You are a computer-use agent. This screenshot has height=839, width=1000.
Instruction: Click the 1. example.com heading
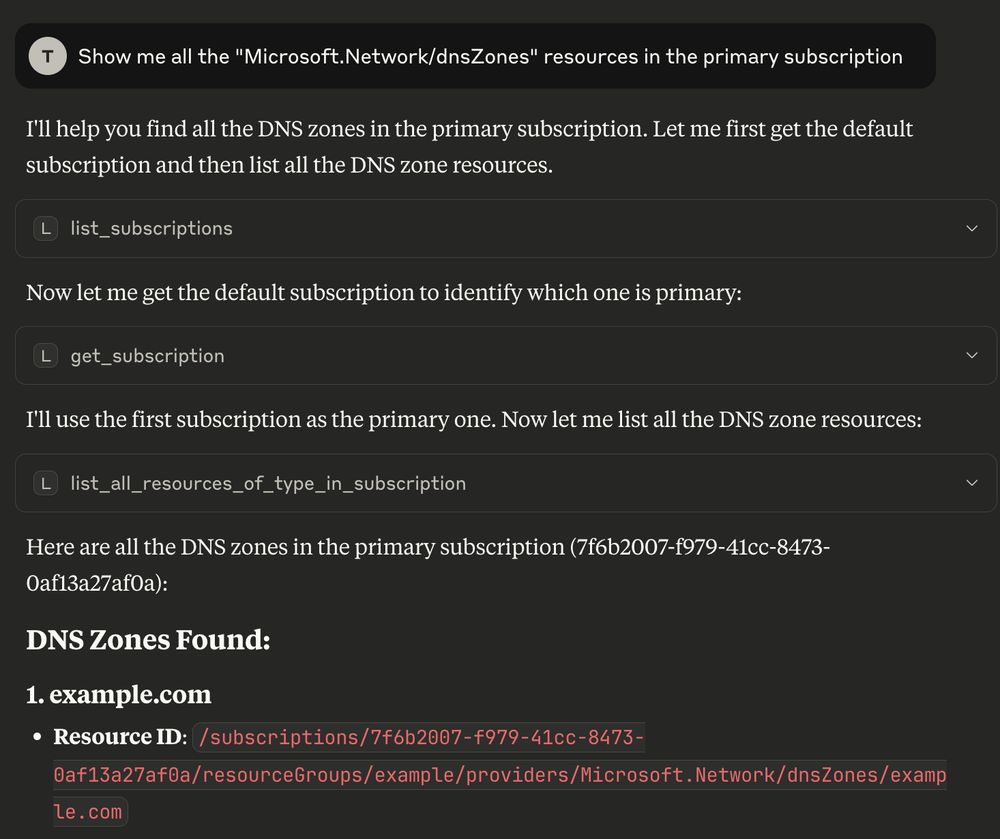[x=119, y=694]
